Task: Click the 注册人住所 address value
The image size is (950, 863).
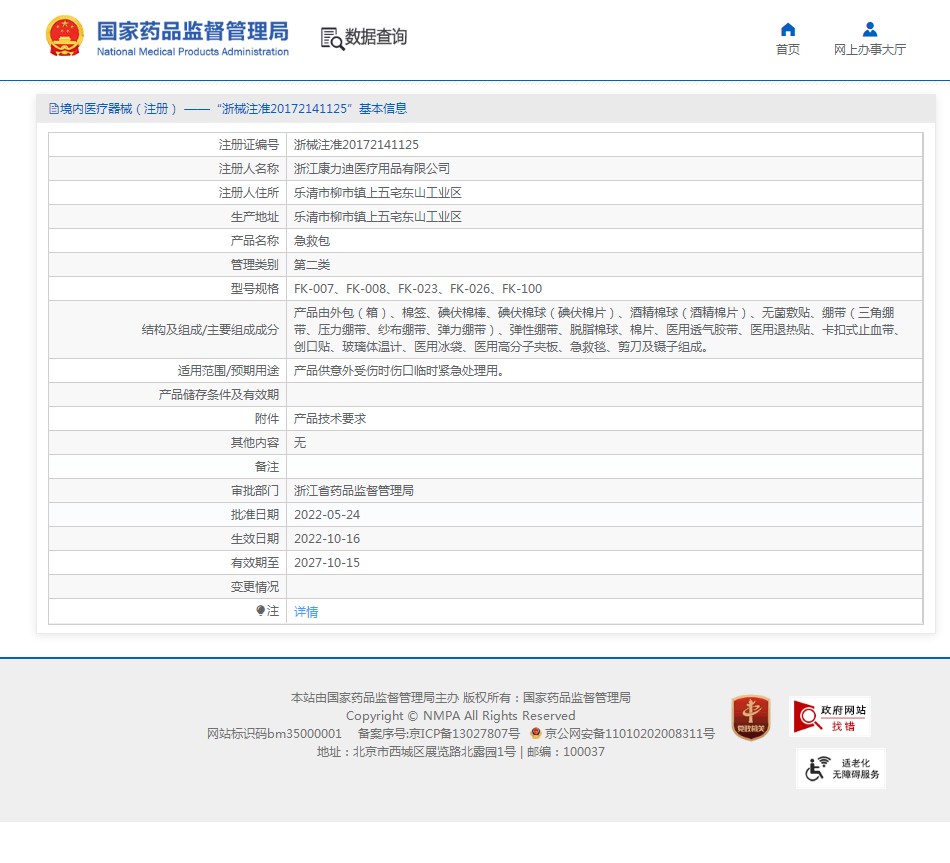Action: [377, 193]
